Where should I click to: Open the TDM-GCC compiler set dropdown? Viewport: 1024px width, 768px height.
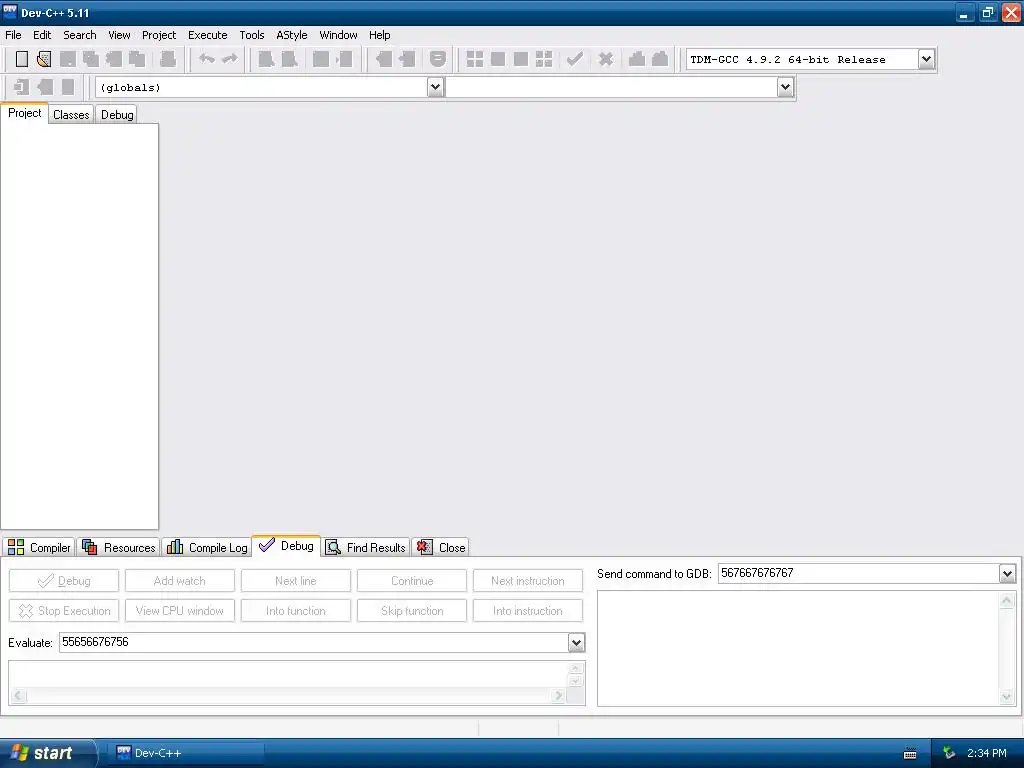pyautogui.click(x=926, y=59)
